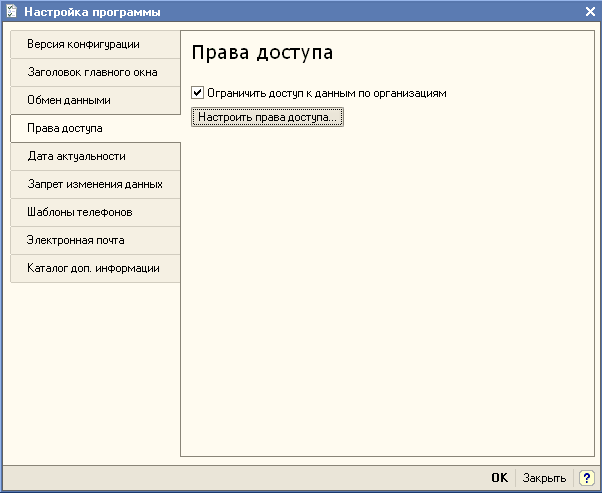Toggle the Ограничить доступ к данным checkbox
602x493 pixels.
click(x=197, y=93)
